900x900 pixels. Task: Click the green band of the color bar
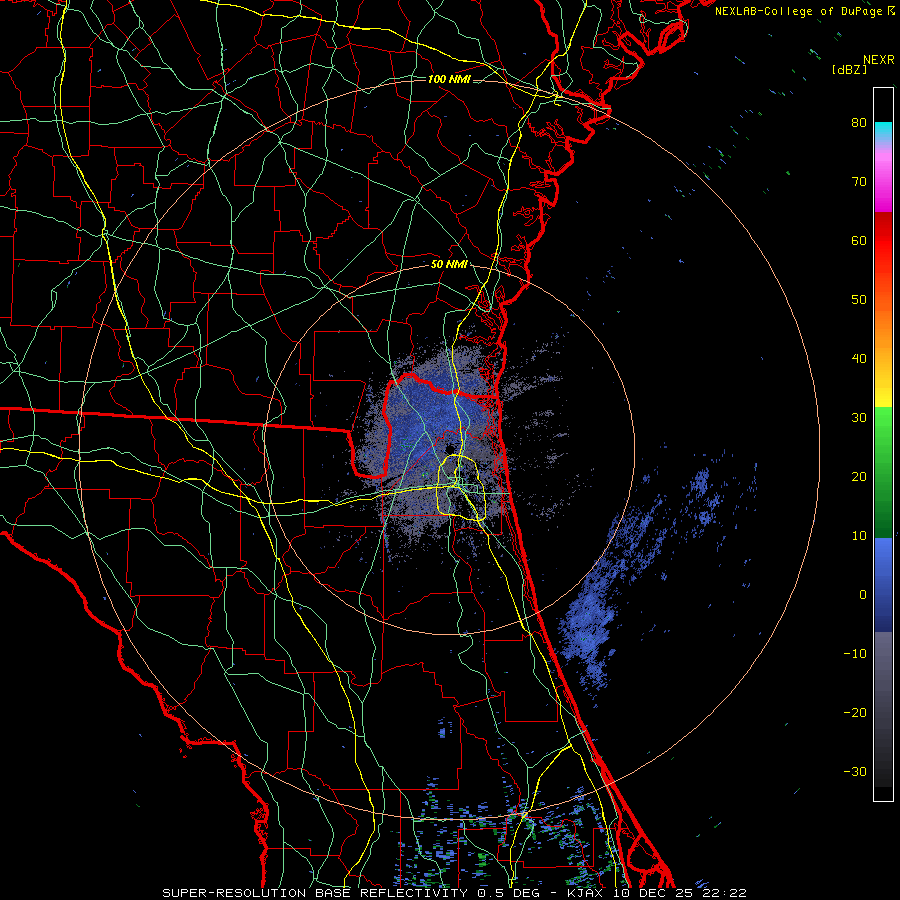point(883,472)
